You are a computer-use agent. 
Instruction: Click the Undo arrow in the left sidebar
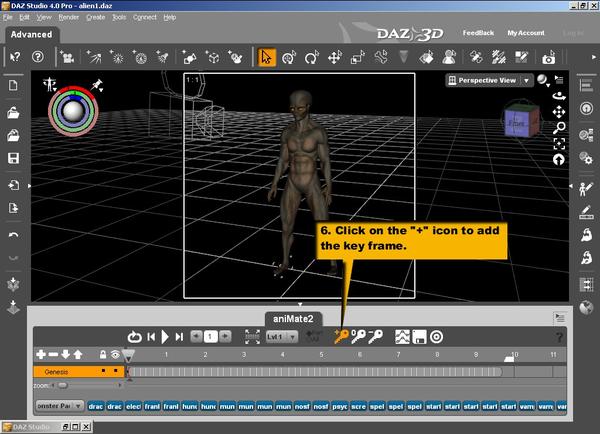click(13, 235)
